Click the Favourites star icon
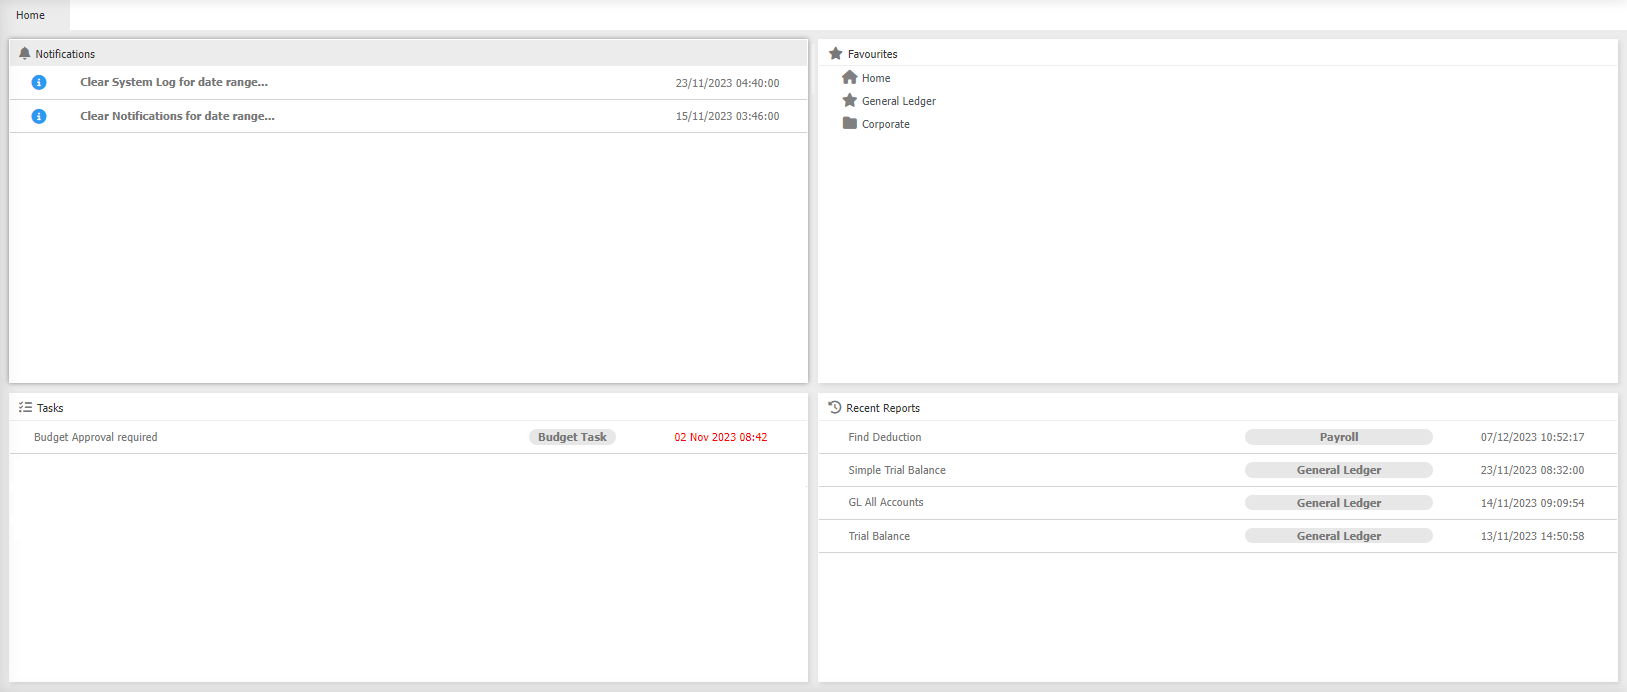This screenshot has height=692, width=1627. pos(836,54)
